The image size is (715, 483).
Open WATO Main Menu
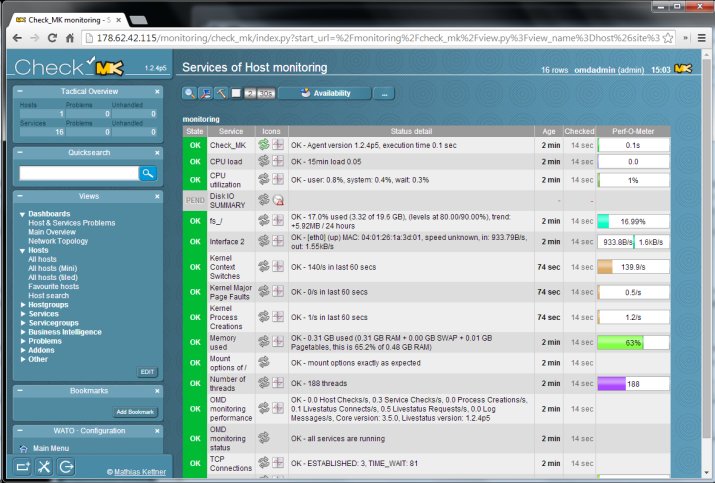(51, 448)
